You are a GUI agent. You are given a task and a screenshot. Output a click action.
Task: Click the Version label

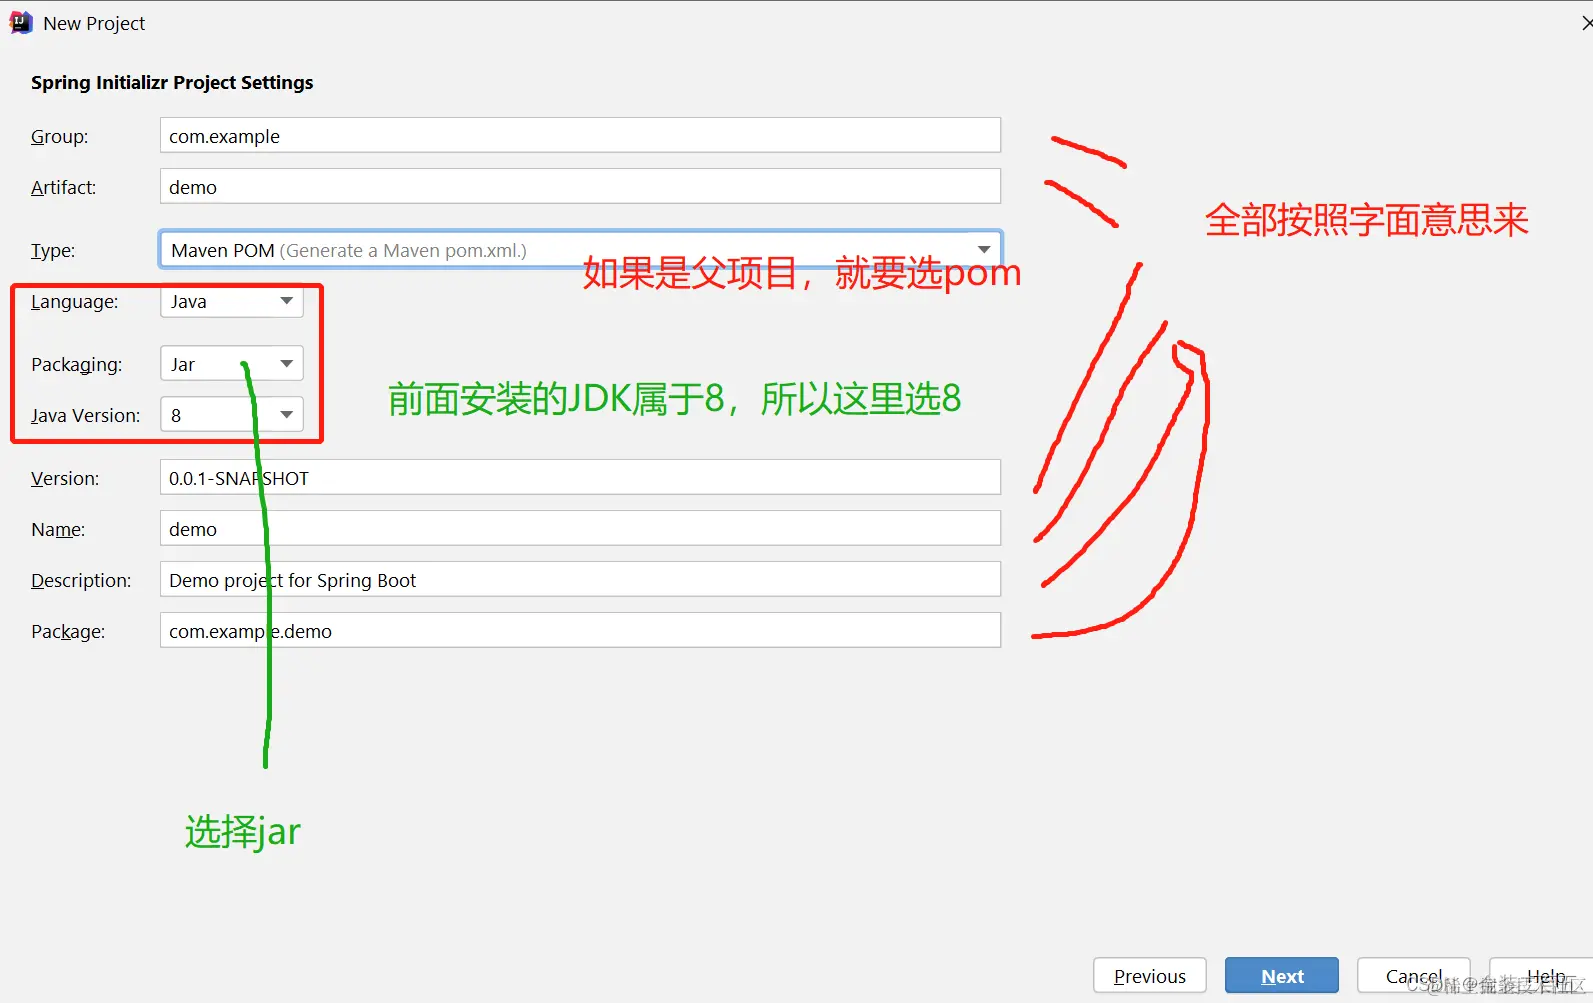tap(65, 479)
